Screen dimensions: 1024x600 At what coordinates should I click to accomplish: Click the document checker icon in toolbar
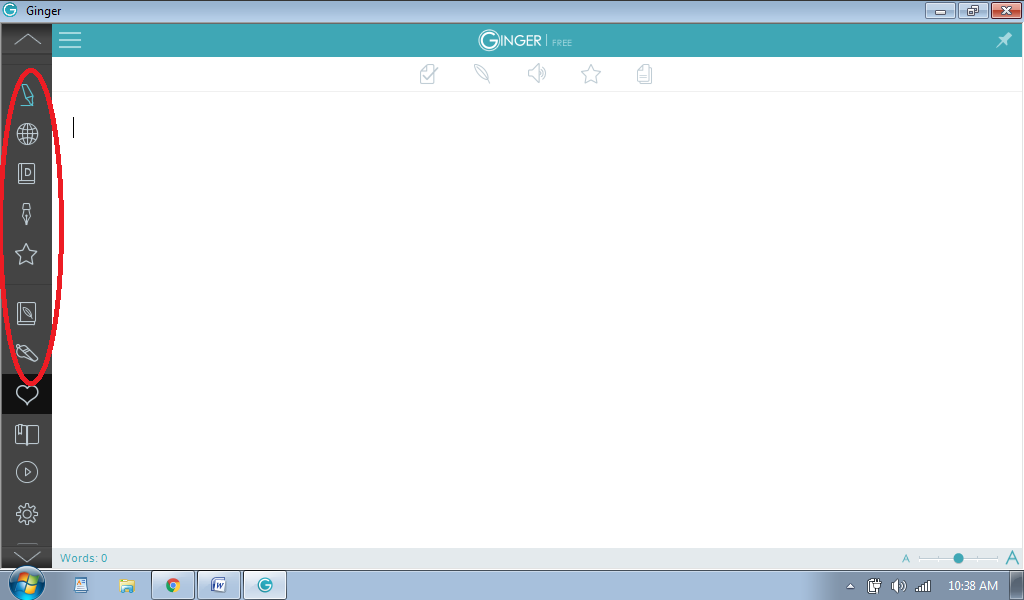click(x=428, y=73)
